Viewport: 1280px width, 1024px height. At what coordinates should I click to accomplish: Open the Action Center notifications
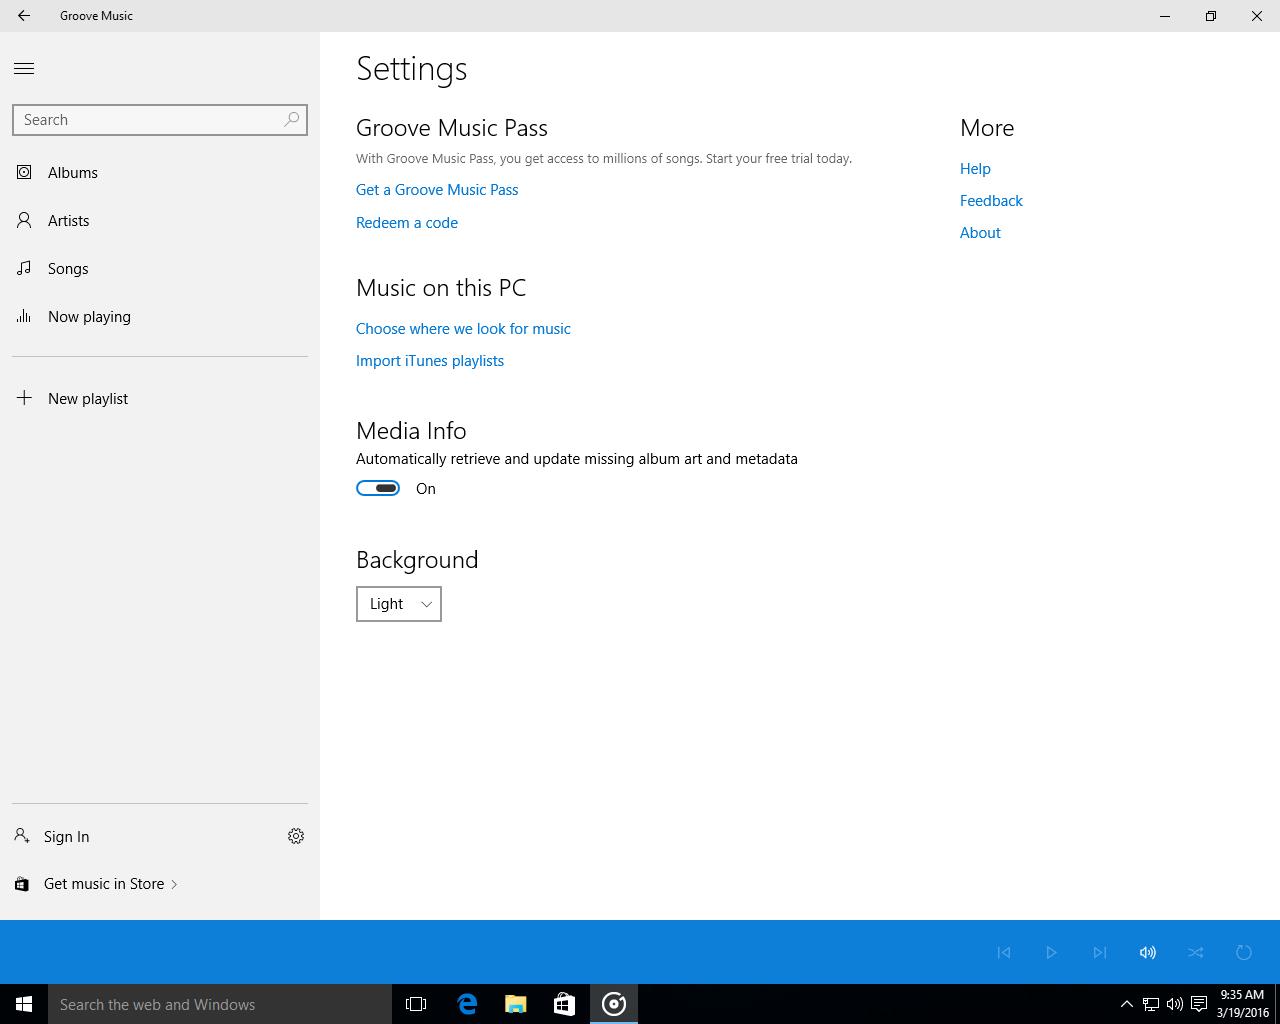(x=1199, y=1004)
